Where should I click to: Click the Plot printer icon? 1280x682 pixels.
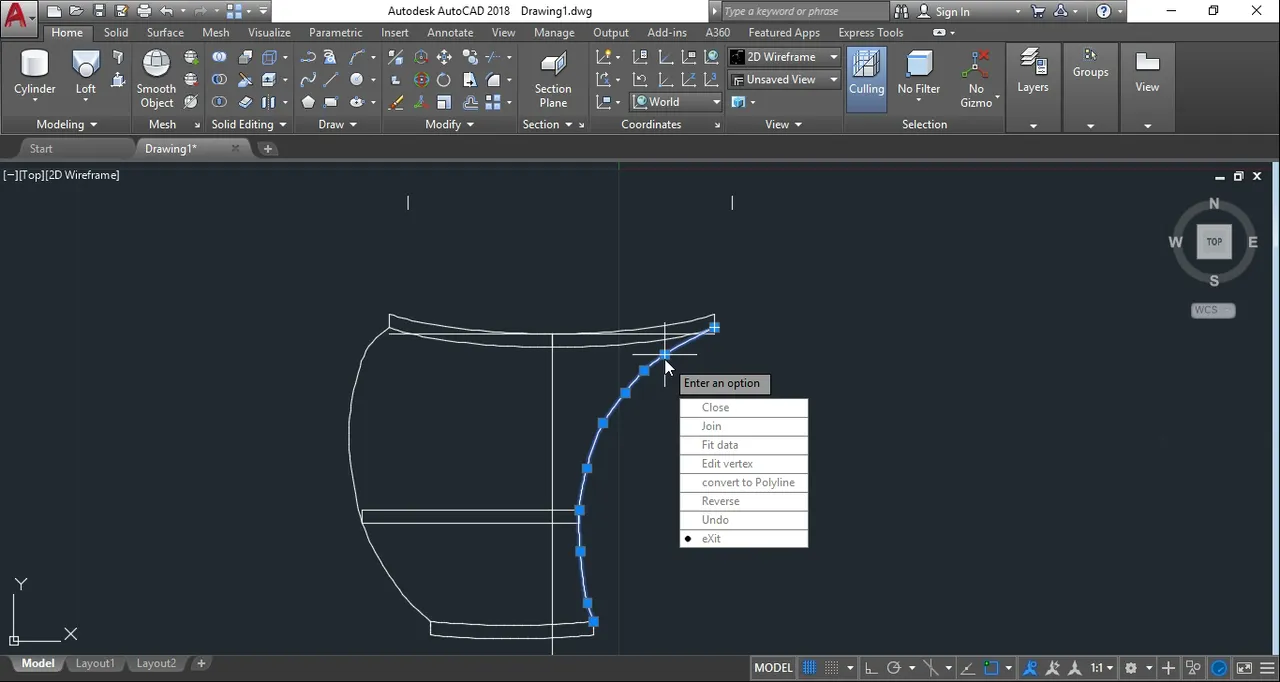point(144,12)
